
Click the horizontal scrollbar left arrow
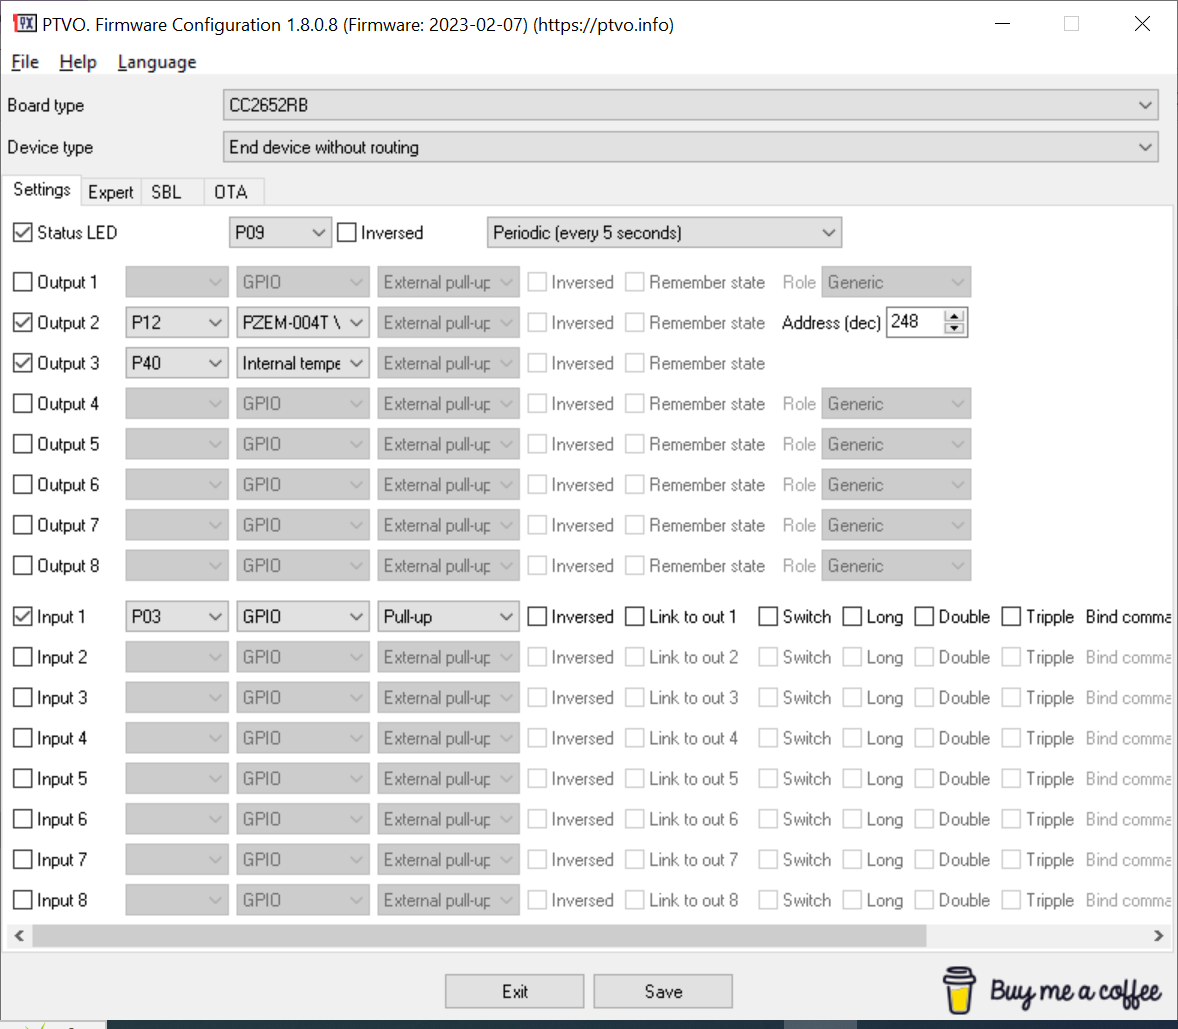click(x=20, y=935)
